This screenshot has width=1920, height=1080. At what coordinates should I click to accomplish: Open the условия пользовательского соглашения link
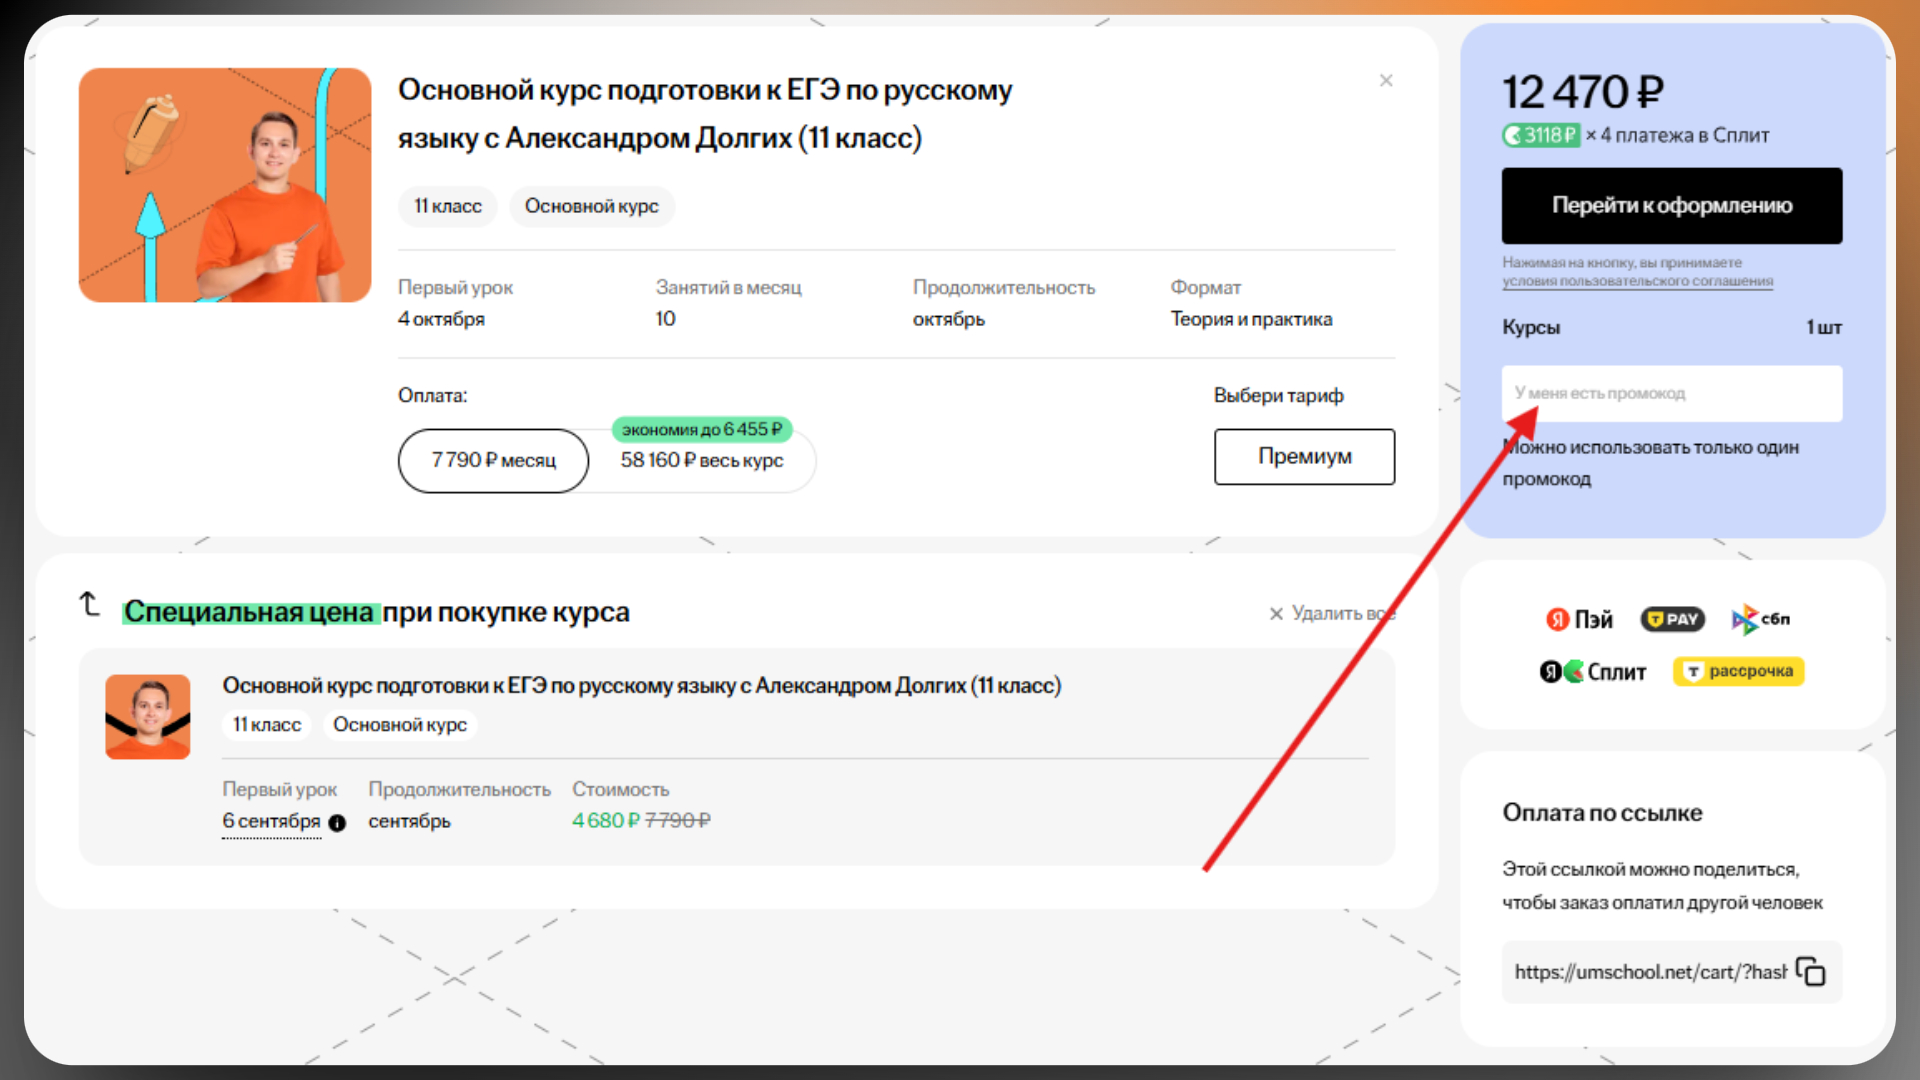point(1637,282)
